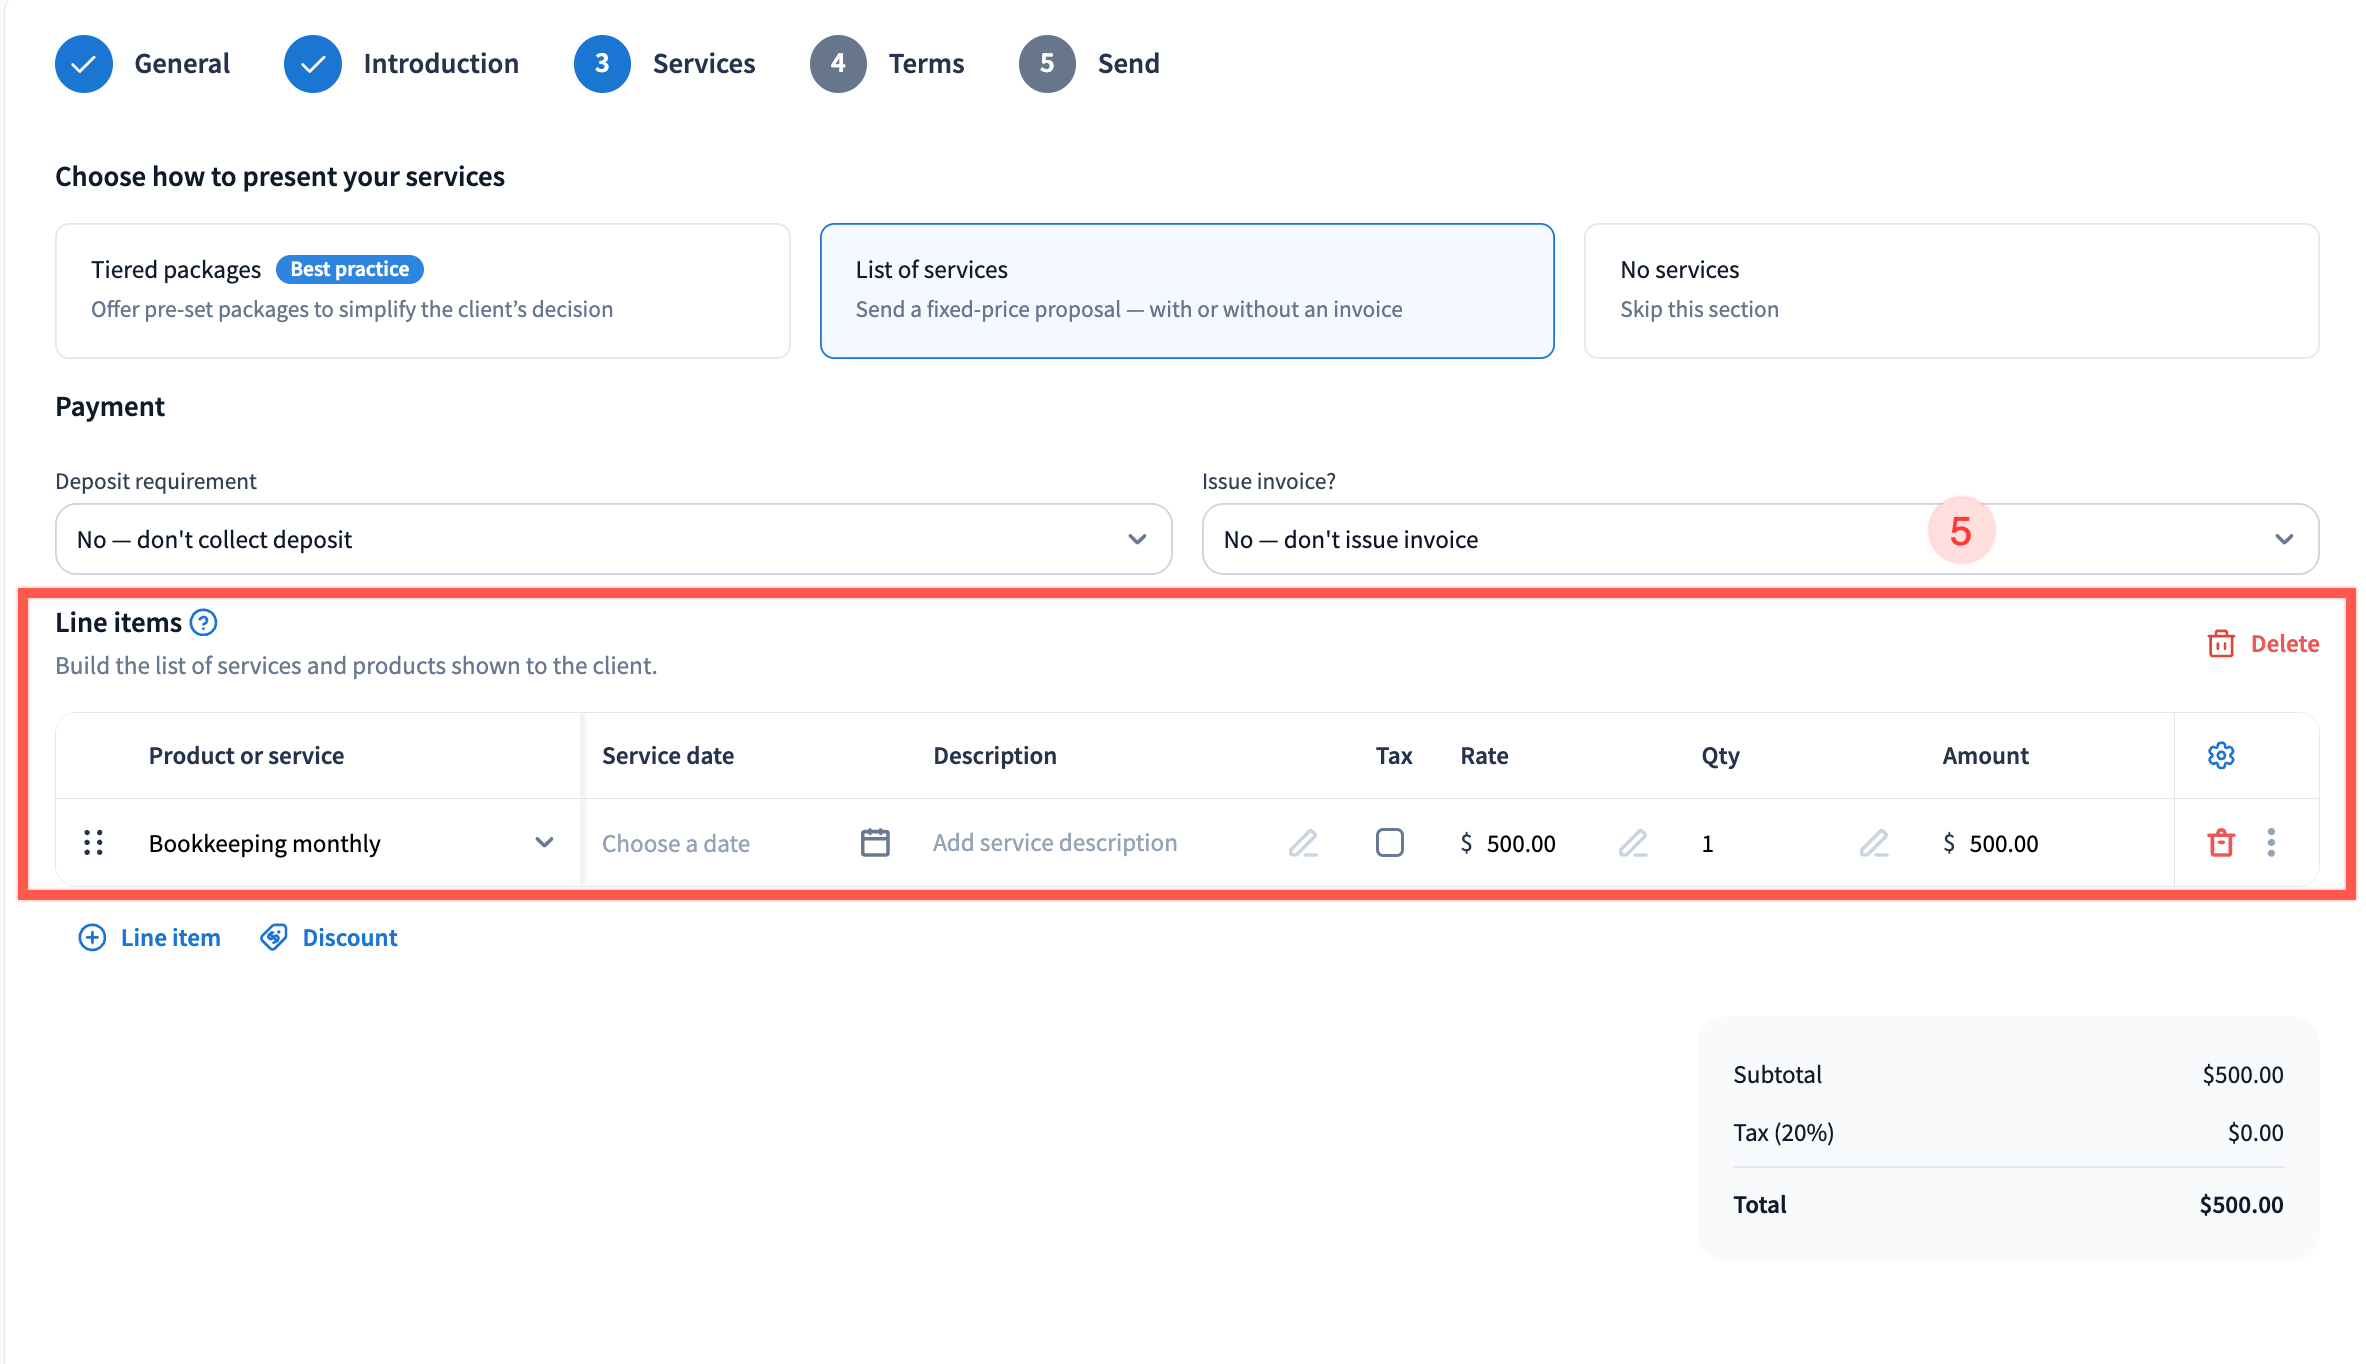Click the pencil icon beside the rate
This screenshot has width=2366, height=1364.
[1632, 843]
